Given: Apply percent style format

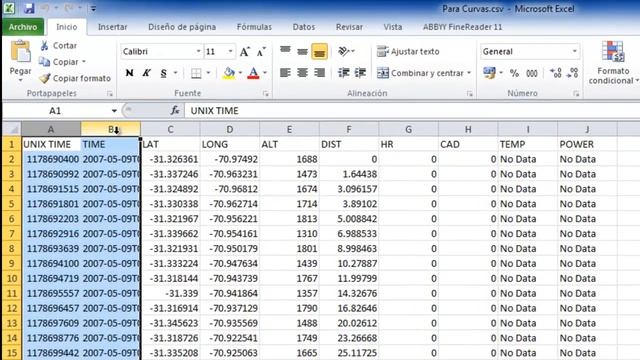Looking at the screenshot, I should (514, 73).
